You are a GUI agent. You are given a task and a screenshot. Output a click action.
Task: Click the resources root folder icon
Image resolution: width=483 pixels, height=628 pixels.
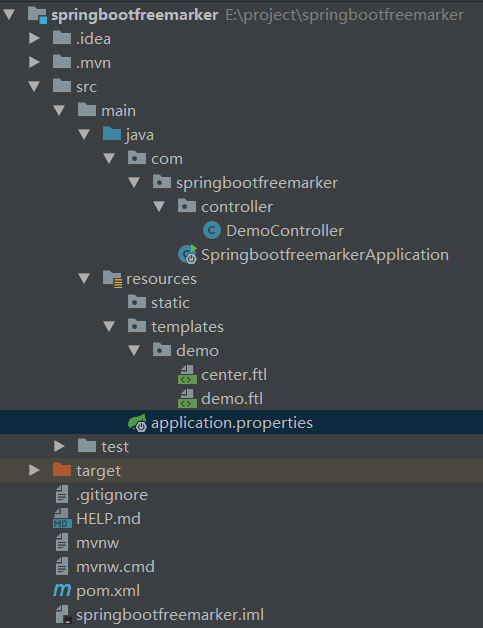pos(113,279)
